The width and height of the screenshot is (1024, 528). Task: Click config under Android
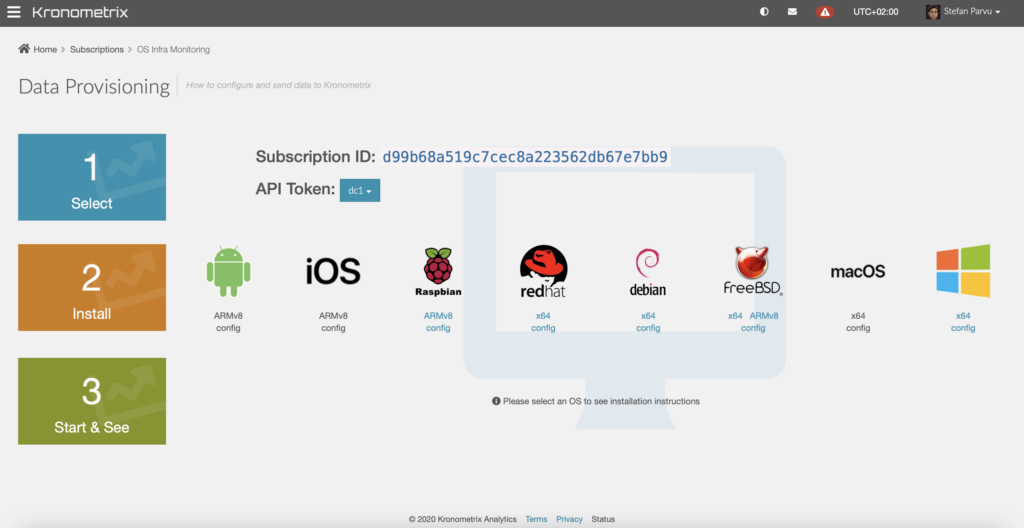[229, 328]
